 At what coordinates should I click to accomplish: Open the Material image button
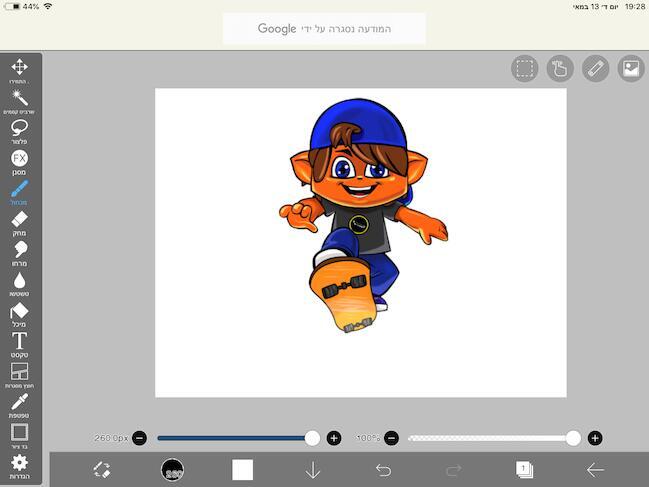coord(631,68)
